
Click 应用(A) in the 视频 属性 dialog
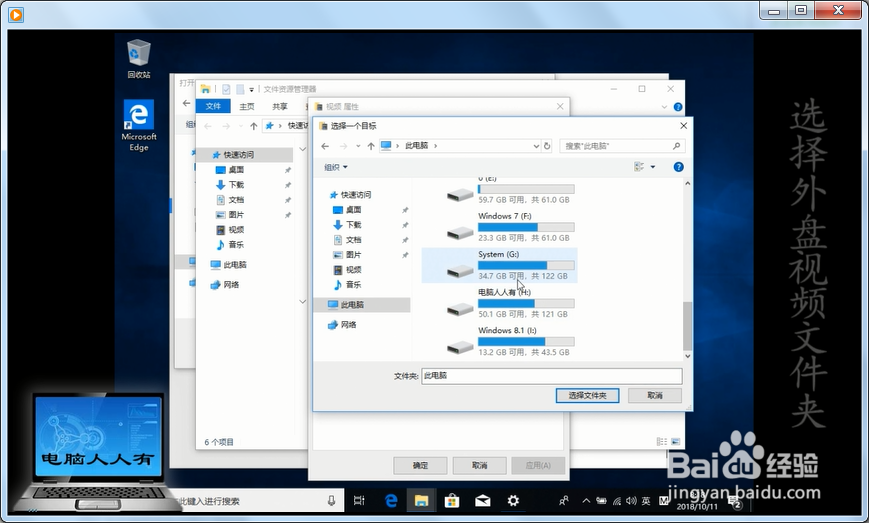(538, 465)
